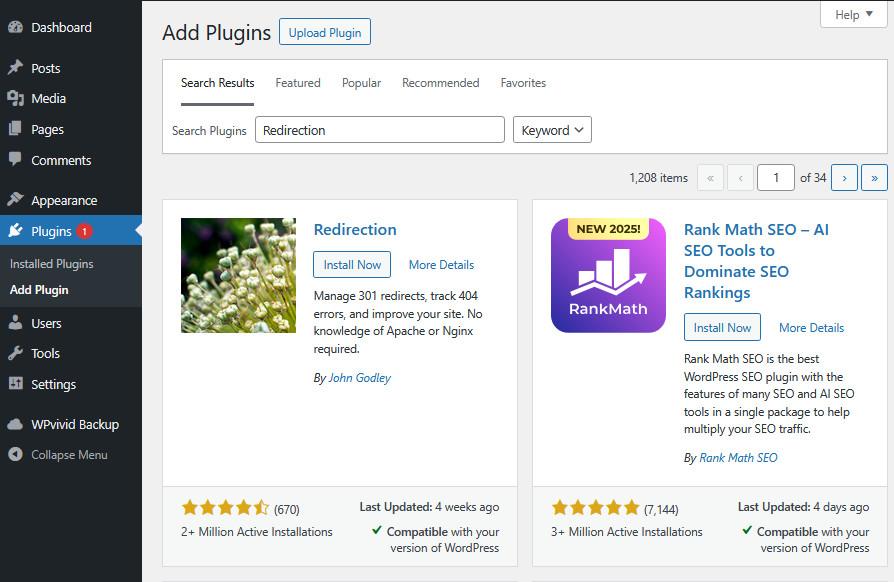Go to Installed Plugins submenu
This screenshot has width=894, height=582.
coord(51,263)
